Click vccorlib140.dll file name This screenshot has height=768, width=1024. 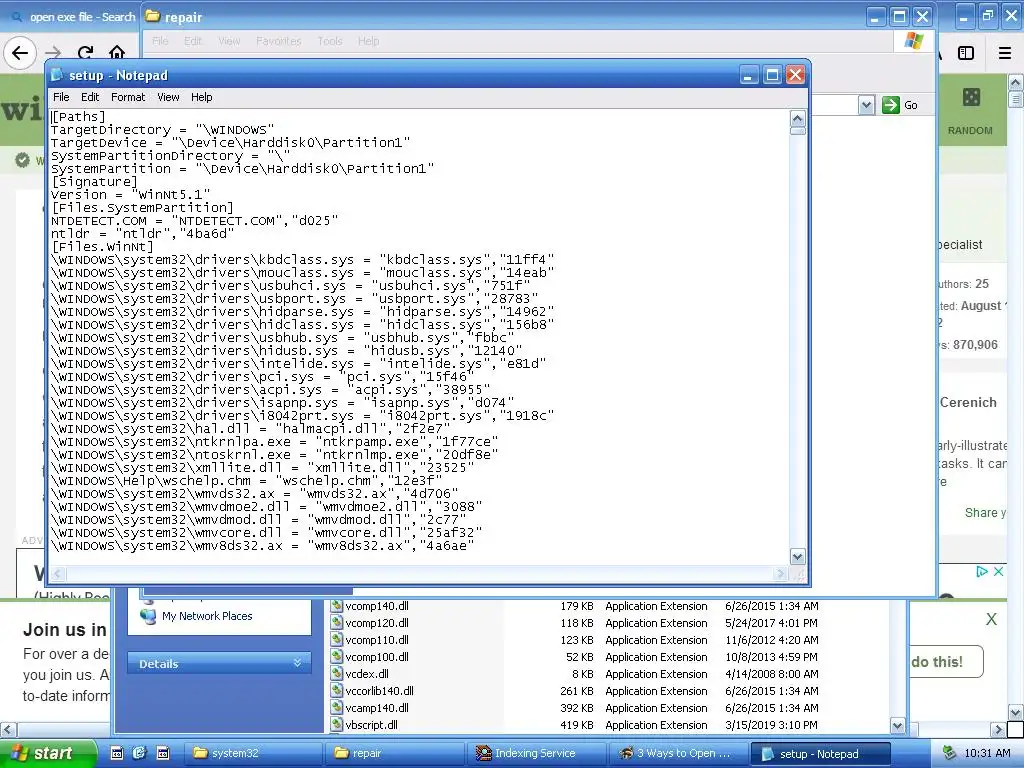pos(379,691)
